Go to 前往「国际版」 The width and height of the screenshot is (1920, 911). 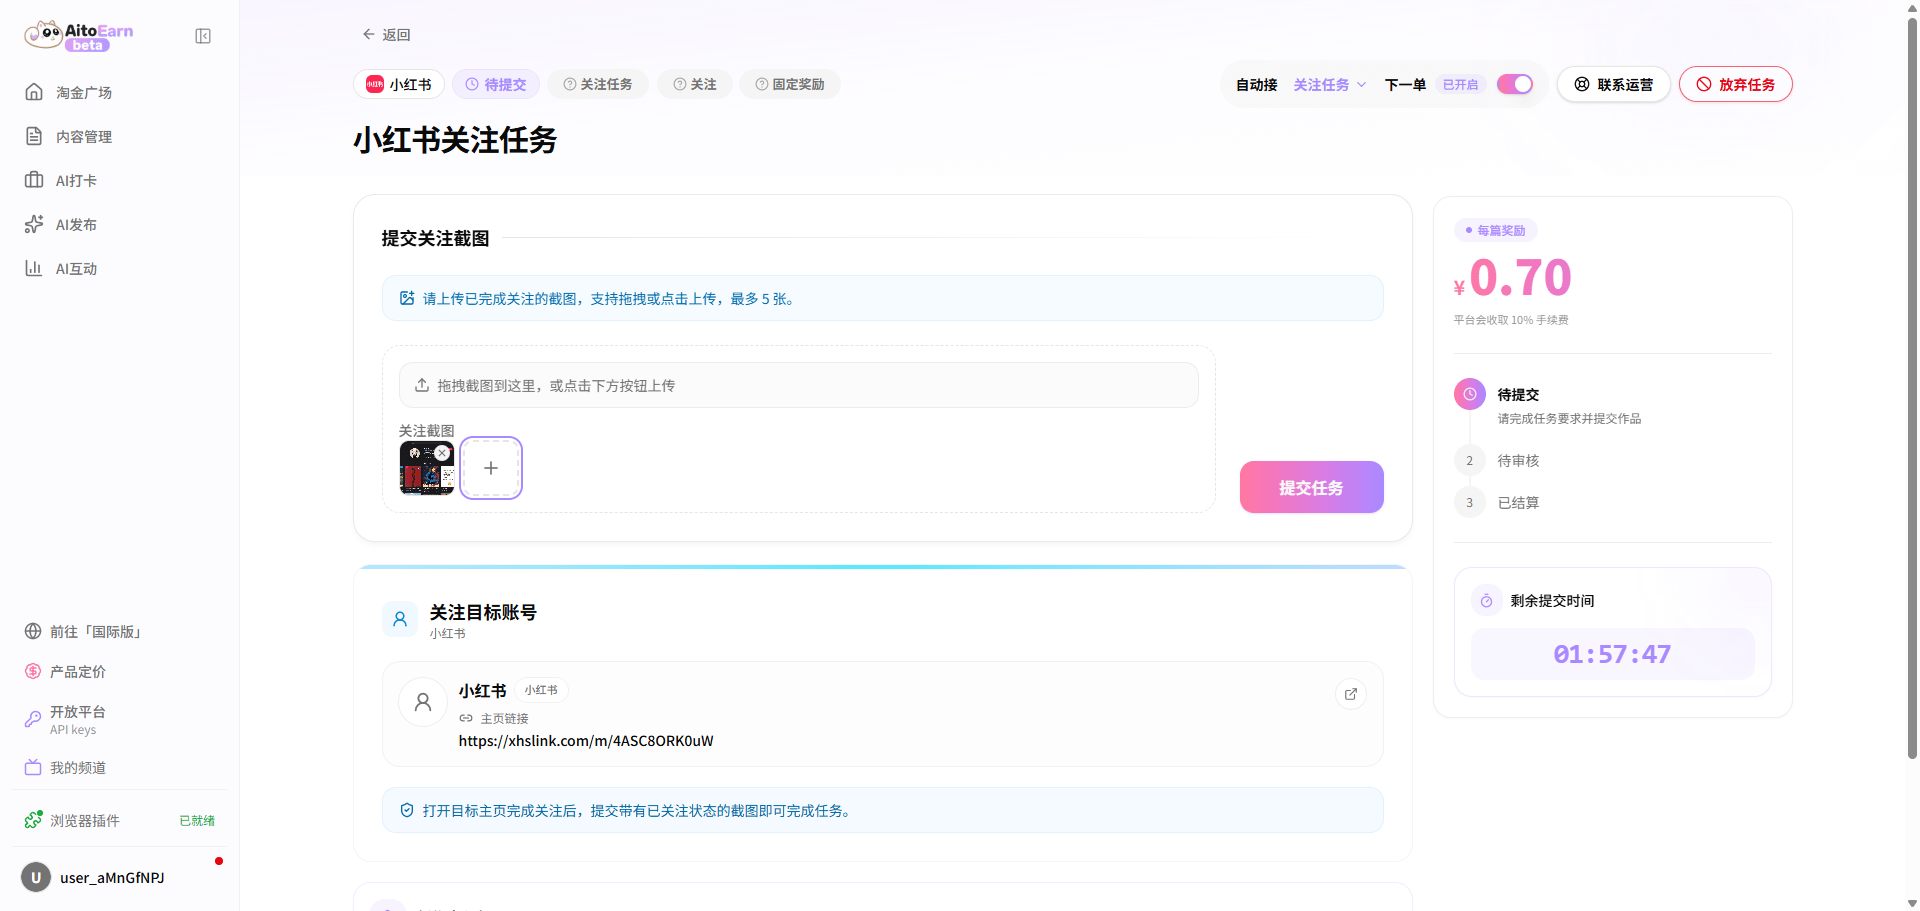click(x=120, y=632)
